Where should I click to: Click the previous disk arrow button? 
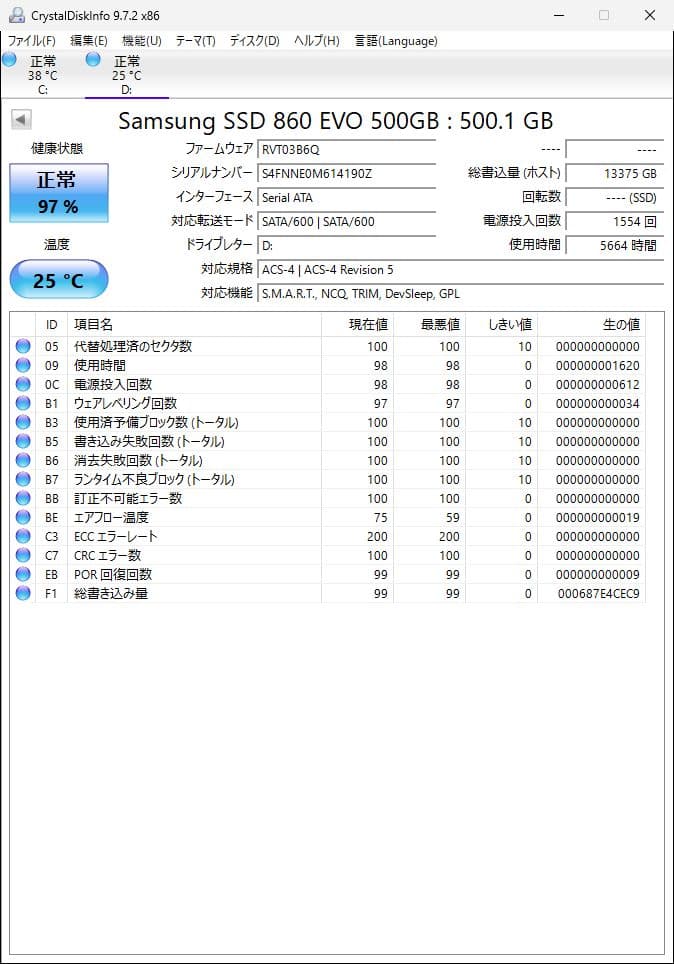coord(22,119)
